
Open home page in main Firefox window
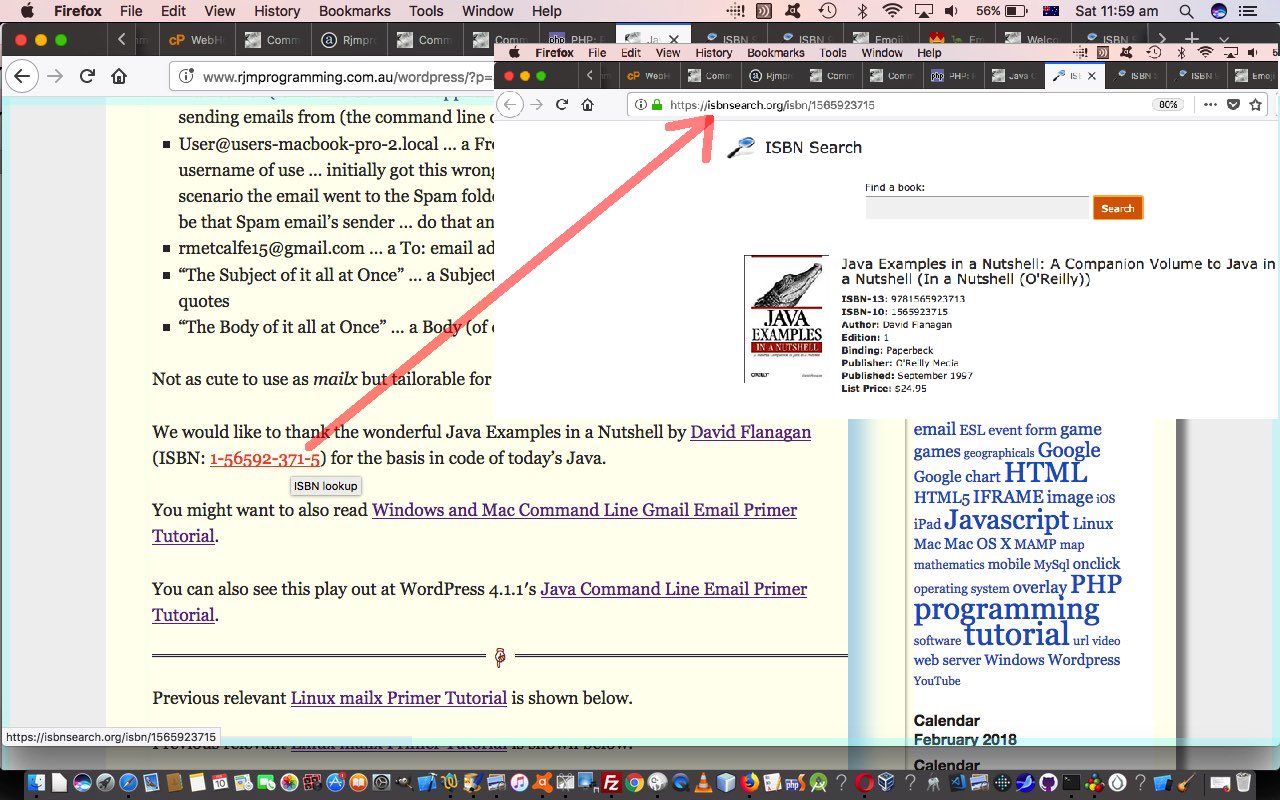pos(119,77)
